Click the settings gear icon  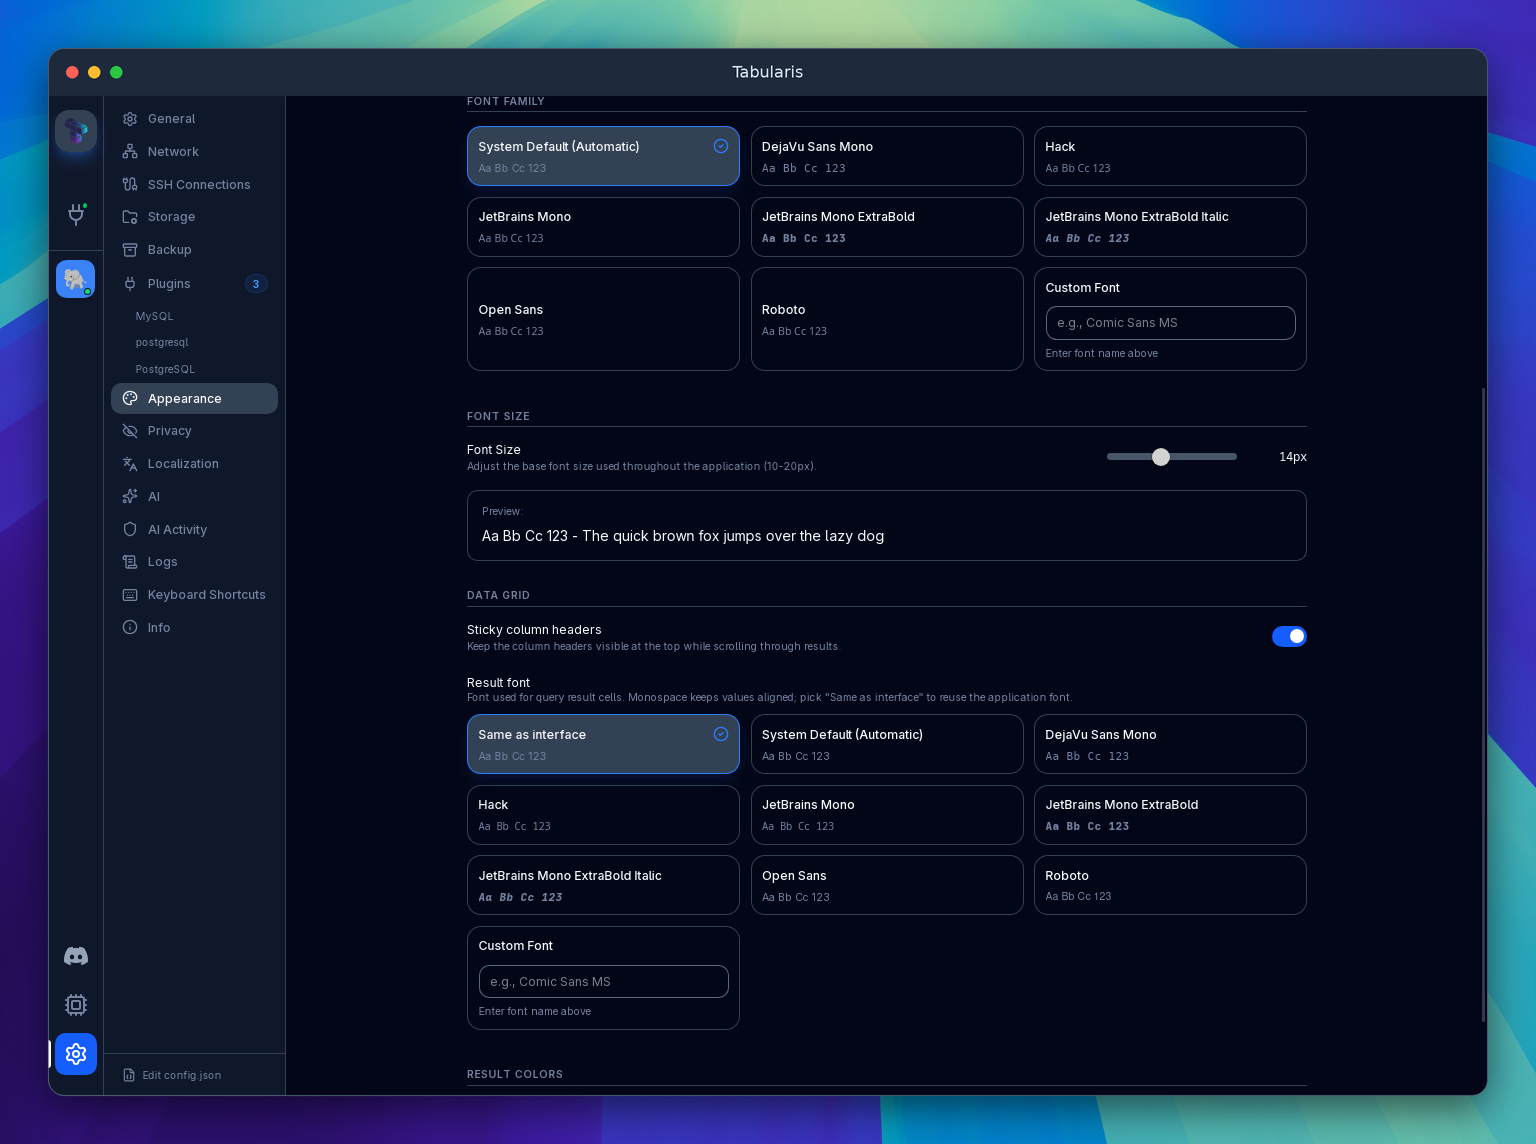[x=76, y=1054]
